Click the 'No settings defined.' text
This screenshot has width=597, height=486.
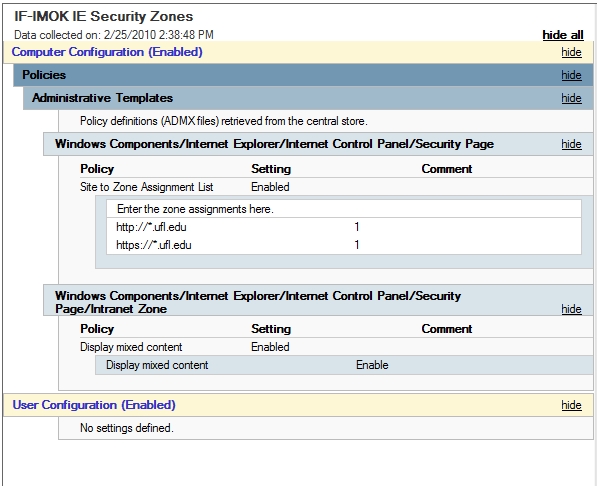point(127,428)
